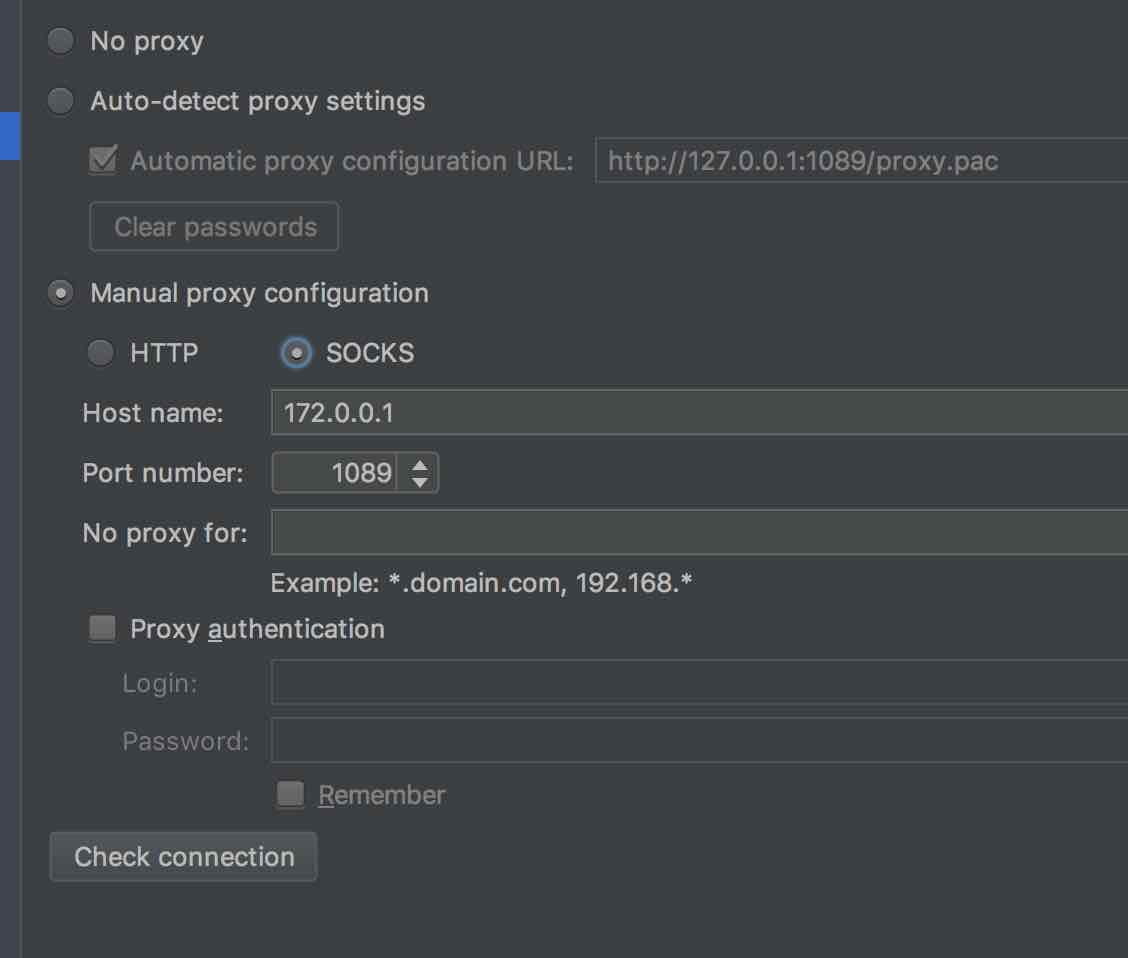Click the blue selected sidebar item

point(10,135)
